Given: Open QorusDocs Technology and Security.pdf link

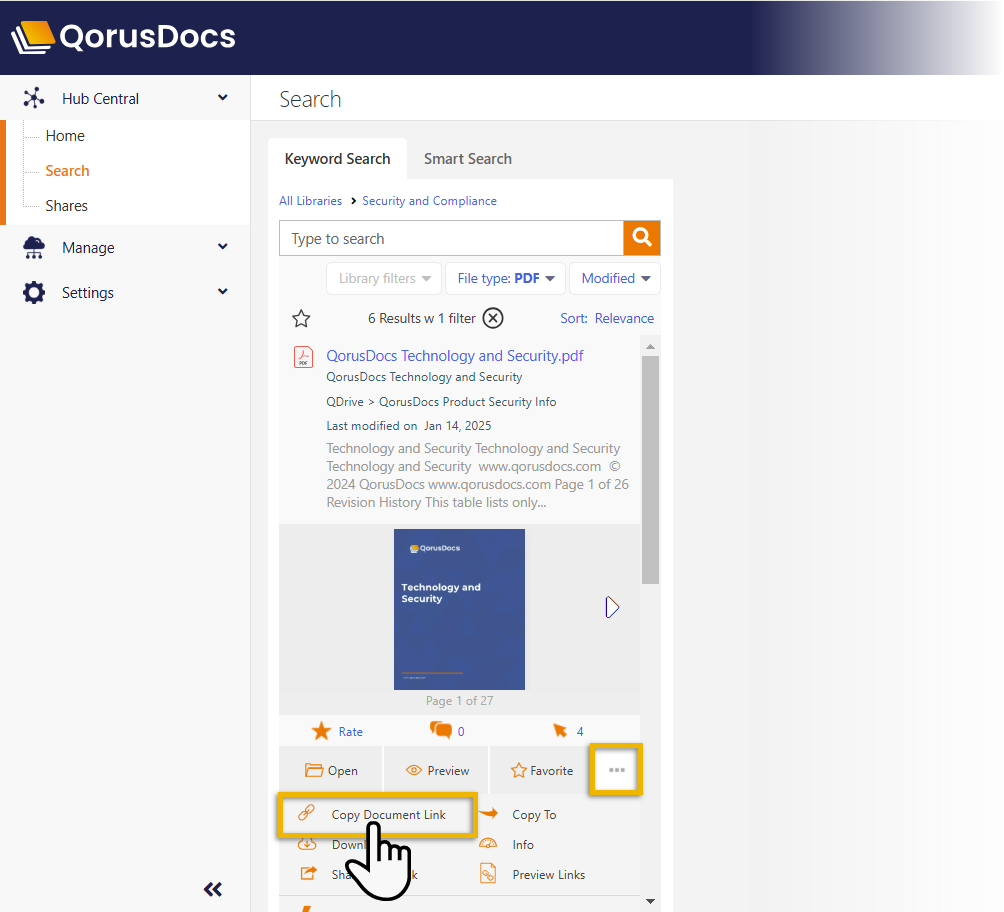Looking at the screenshot, I should (x=455, y=356).
